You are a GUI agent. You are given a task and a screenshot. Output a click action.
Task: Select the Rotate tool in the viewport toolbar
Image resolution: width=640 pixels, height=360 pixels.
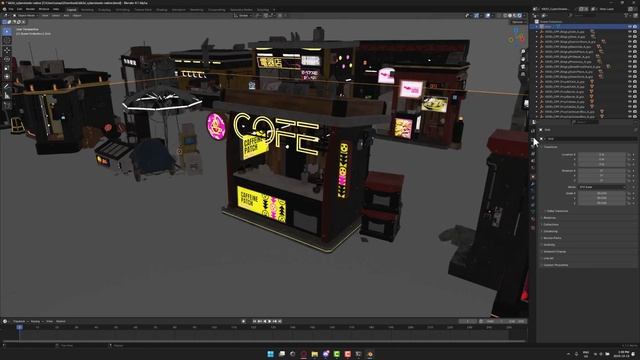(7, 59)
